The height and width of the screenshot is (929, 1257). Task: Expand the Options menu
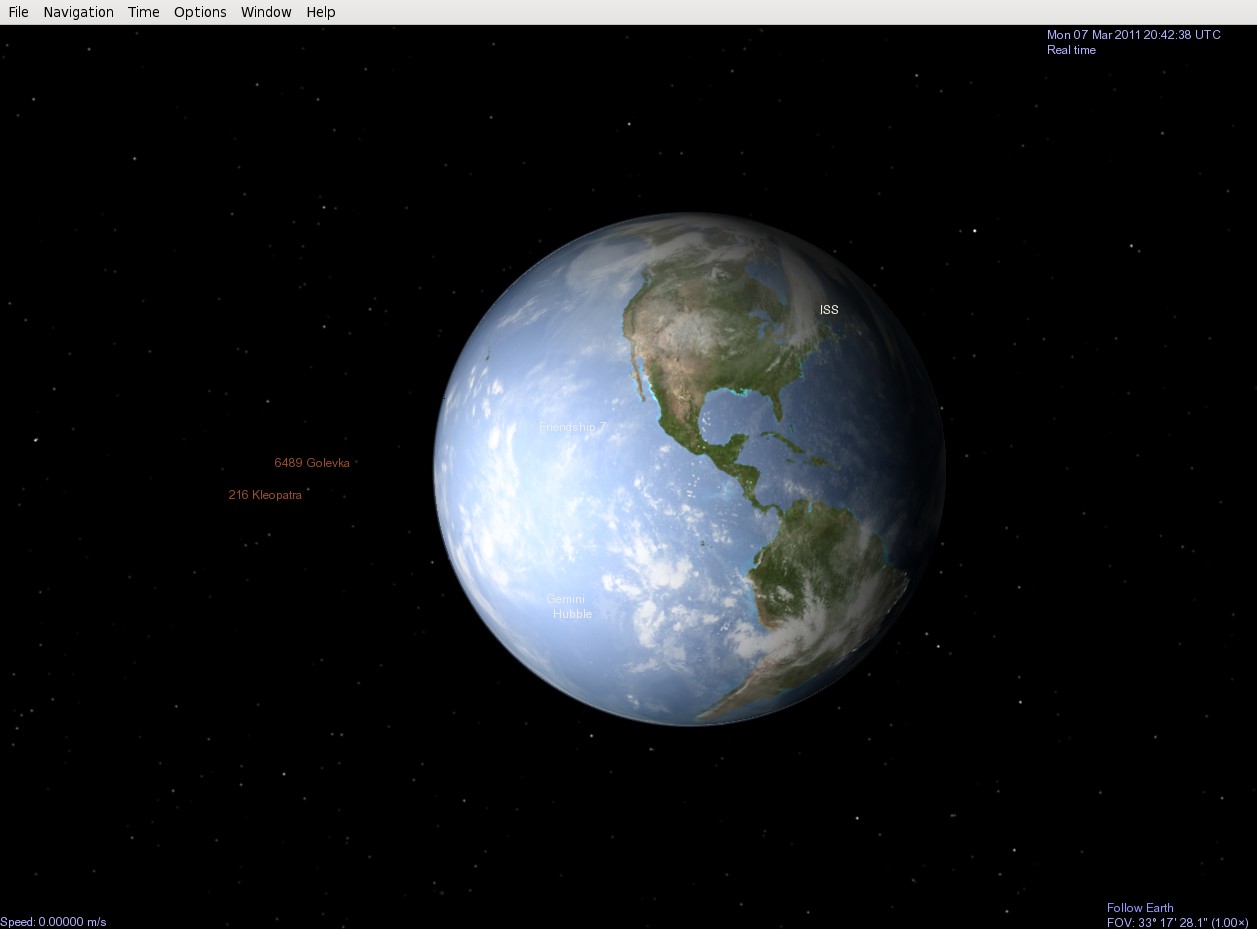(x=200, y=12)
